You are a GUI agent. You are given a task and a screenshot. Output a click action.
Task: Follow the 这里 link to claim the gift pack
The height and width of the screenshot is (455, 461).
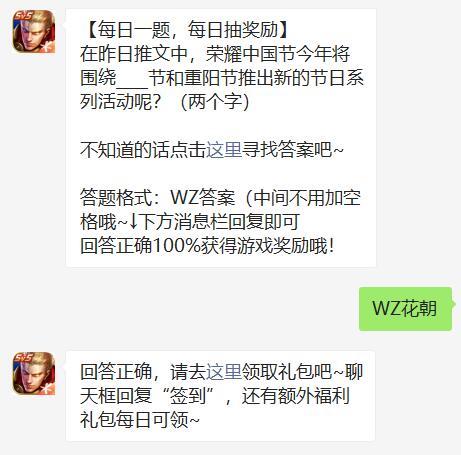point(224,371)
